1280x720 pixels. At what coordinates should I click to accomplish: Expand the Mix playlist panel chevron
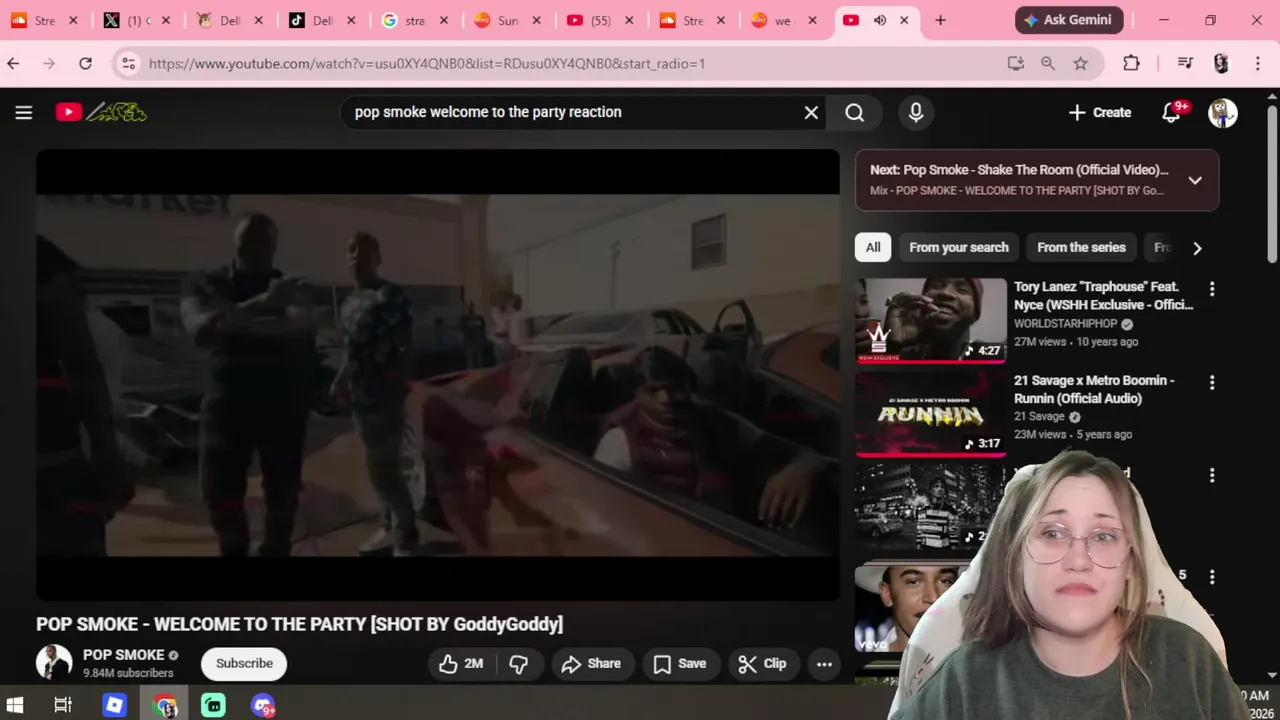click(x=1195, y=180)
